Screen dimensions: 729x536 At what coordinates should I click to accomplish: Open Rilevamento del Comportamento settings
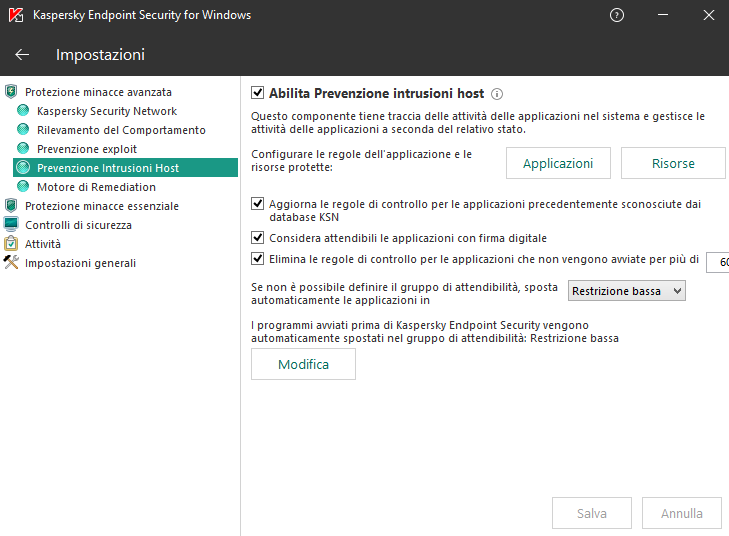point(121,130)
